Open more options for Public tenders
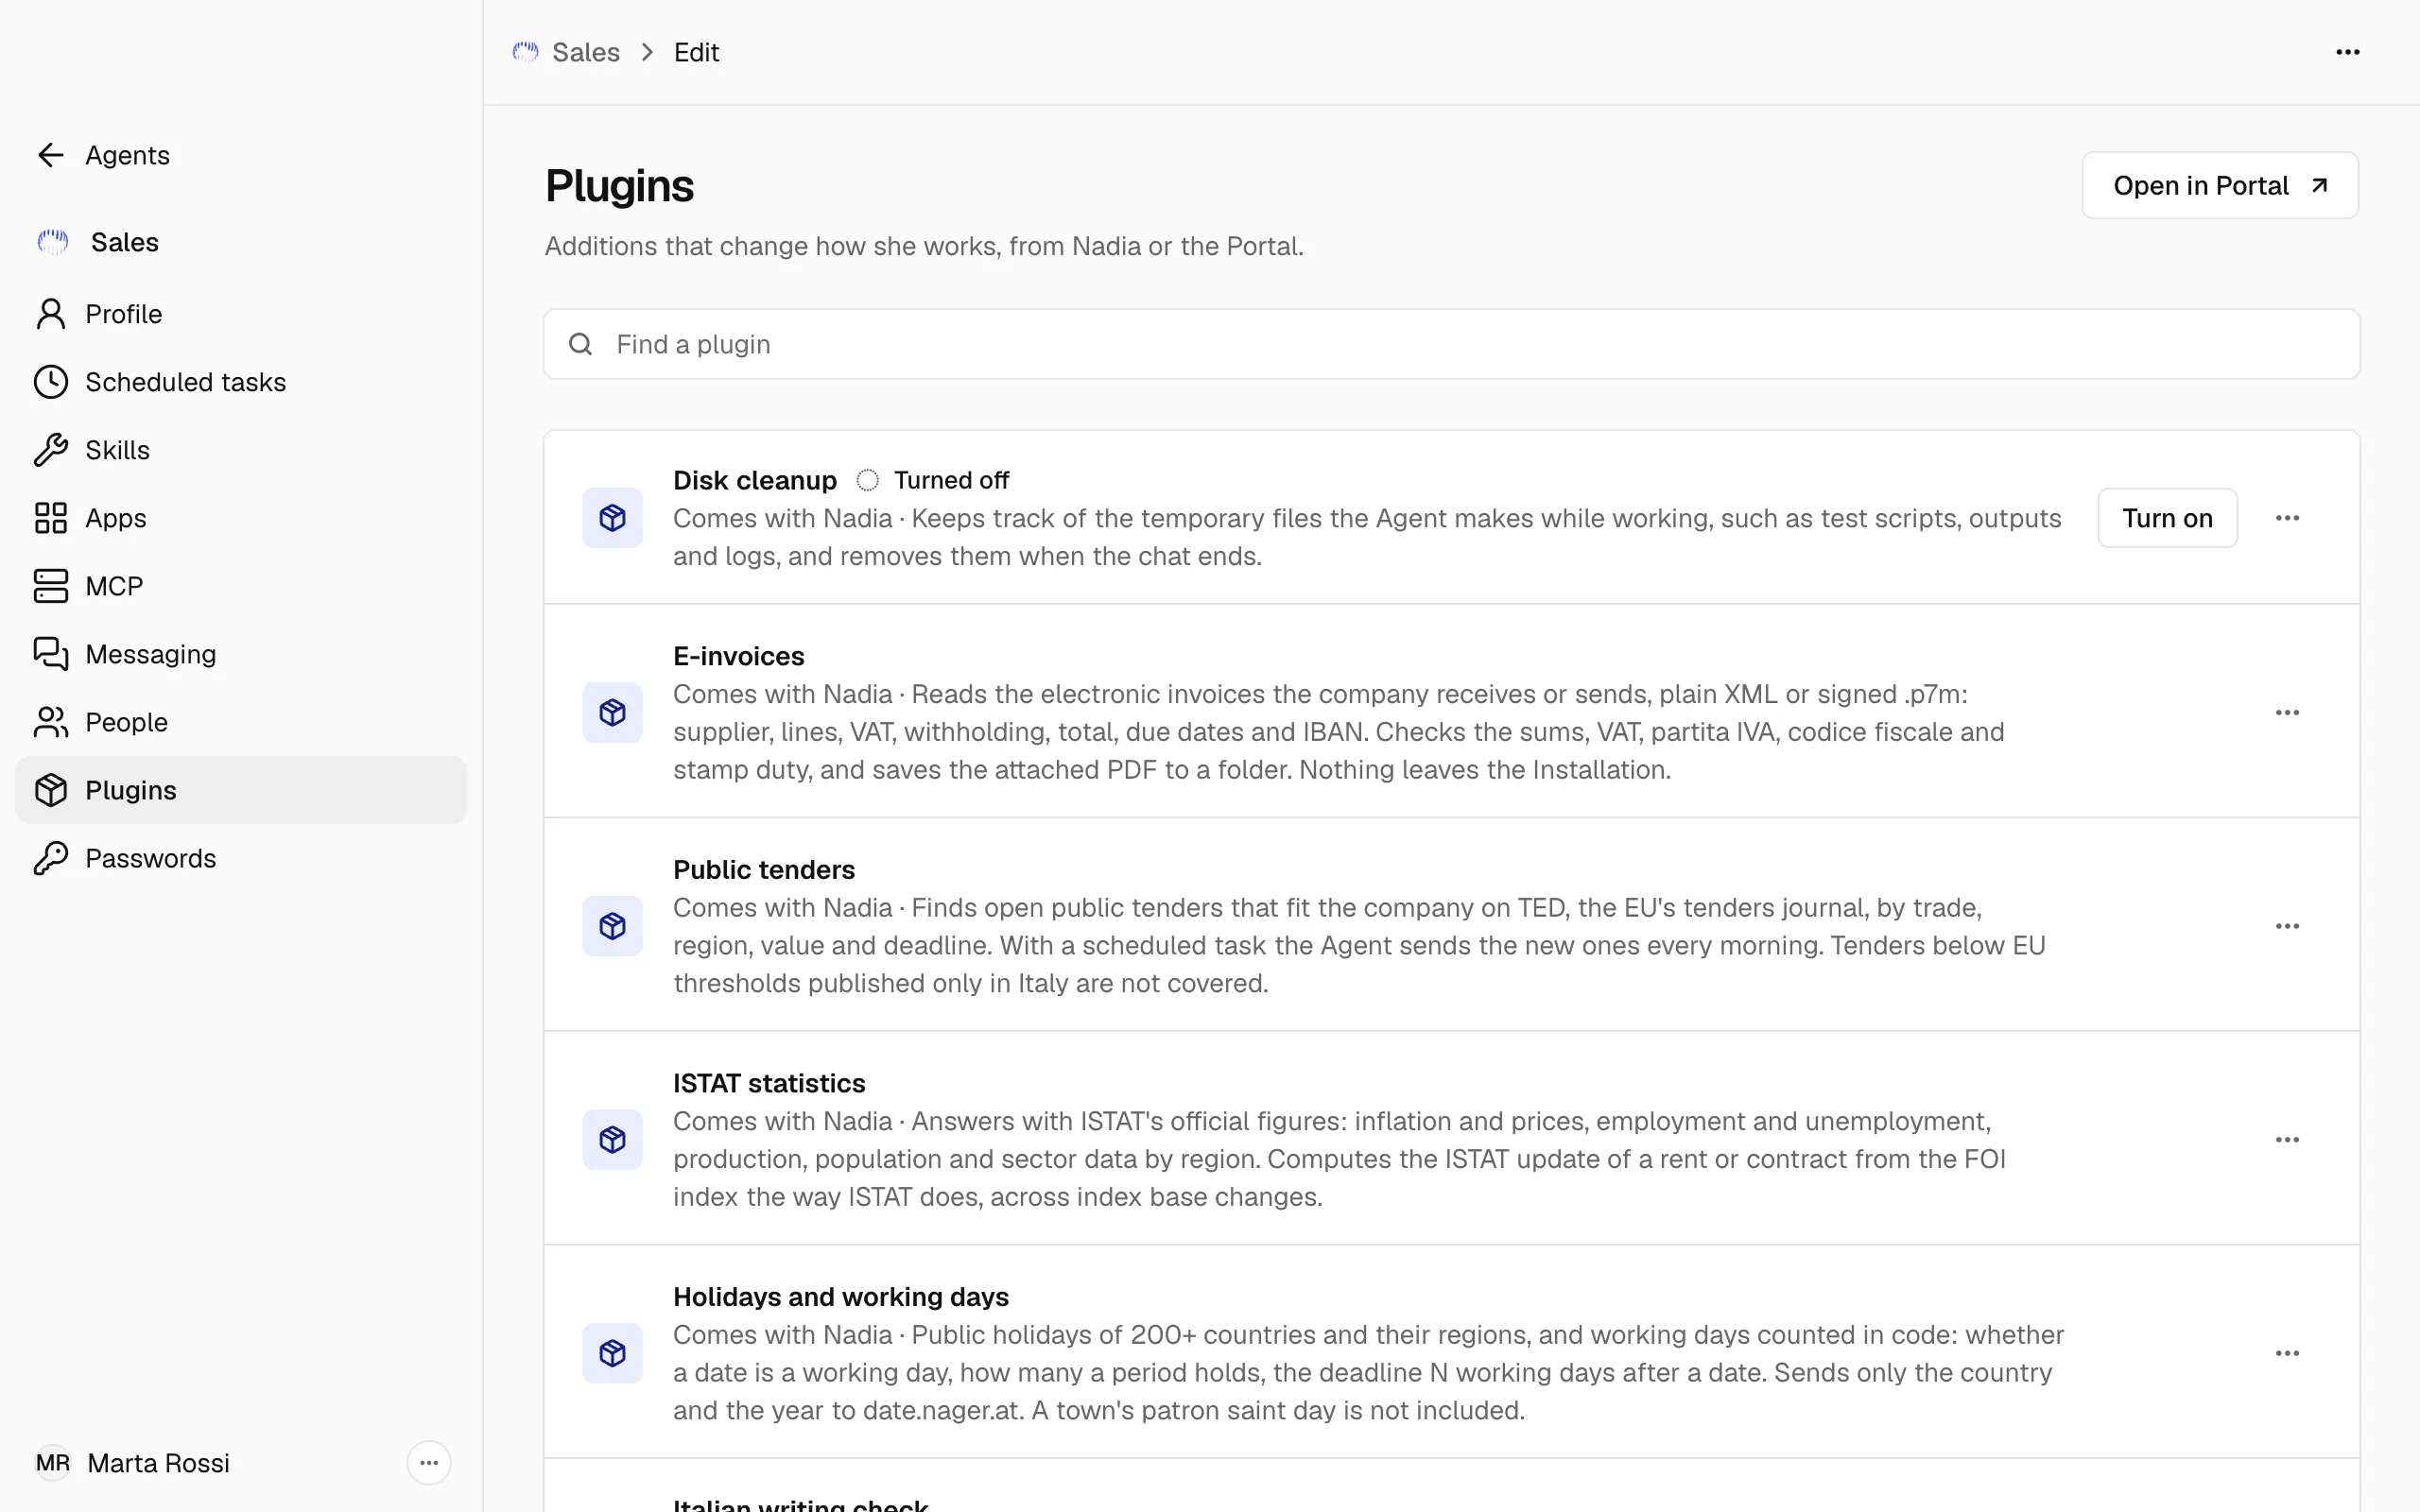 (x=2287, y=926)
